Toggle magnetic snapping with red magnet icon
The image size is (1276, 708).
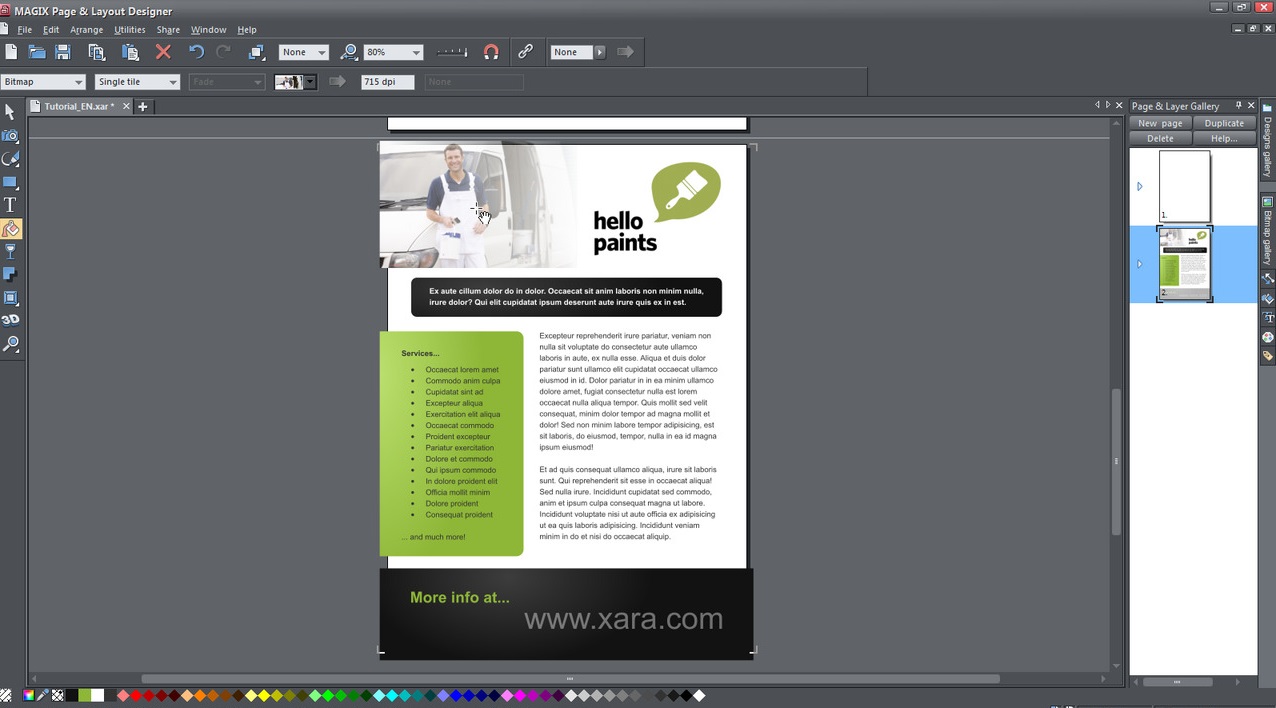491,52
